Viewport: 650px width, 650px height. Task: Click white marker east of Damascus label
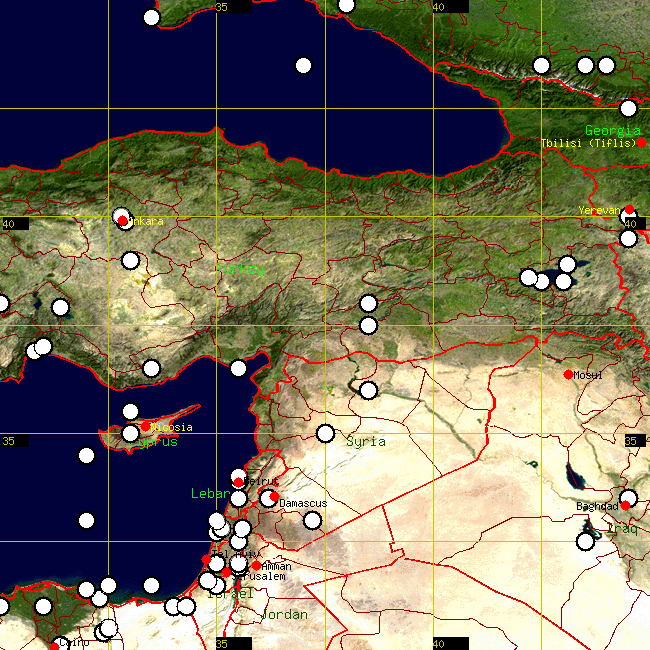click(x=313, y=520)
